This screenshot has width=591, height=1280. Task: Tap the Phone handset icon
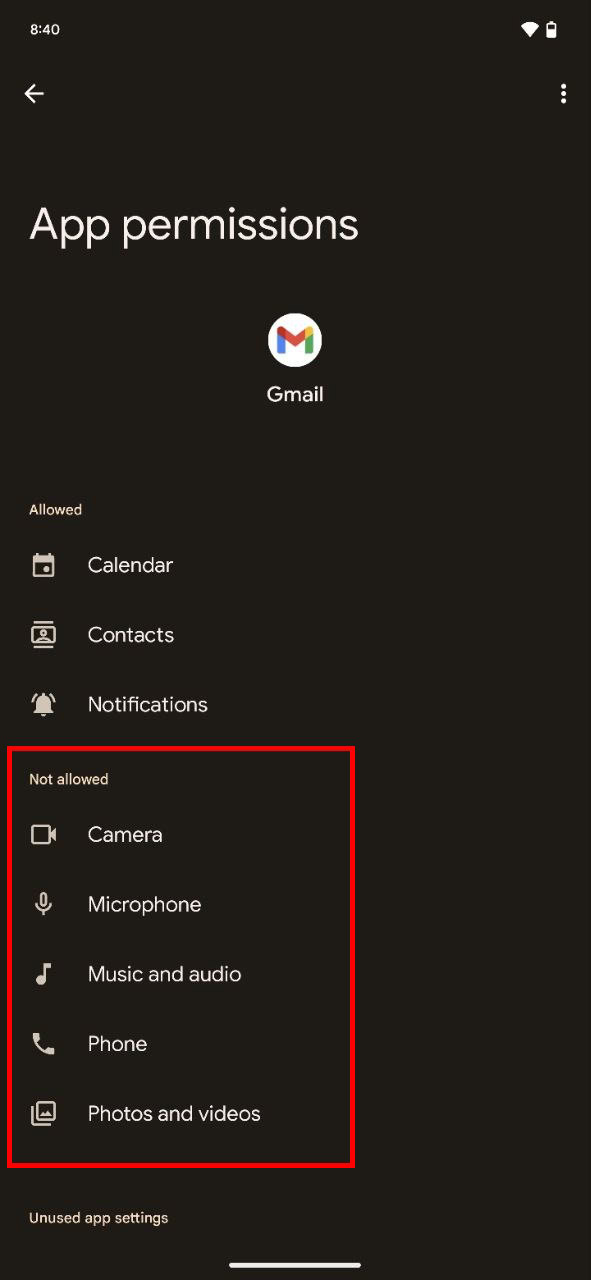[43, 1044]
